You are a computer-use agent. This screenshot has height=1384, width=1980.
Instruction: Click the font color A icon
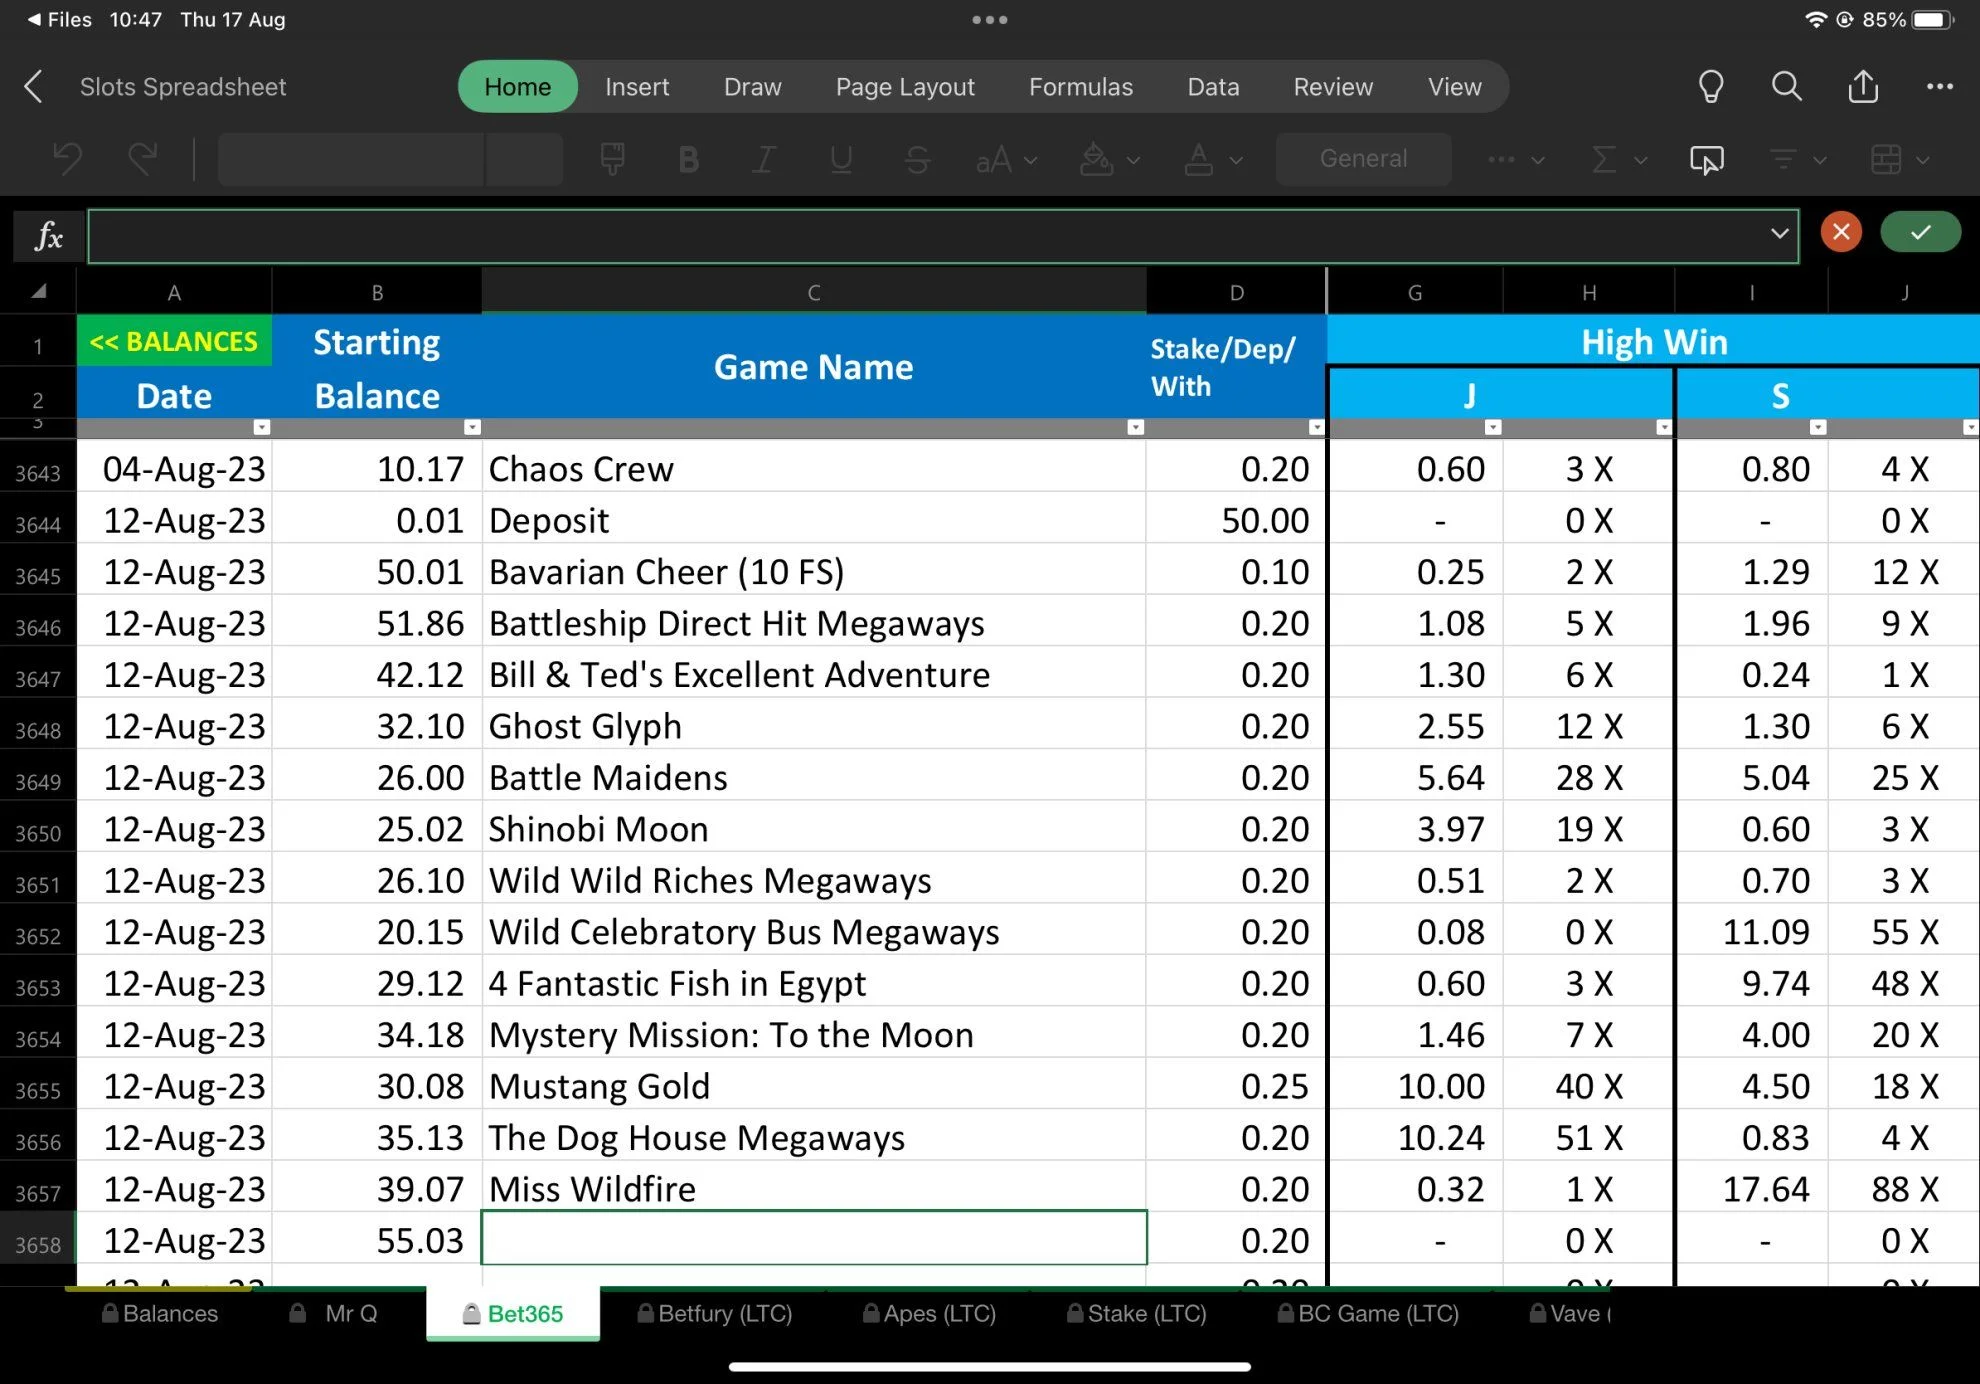[1198, 159]
